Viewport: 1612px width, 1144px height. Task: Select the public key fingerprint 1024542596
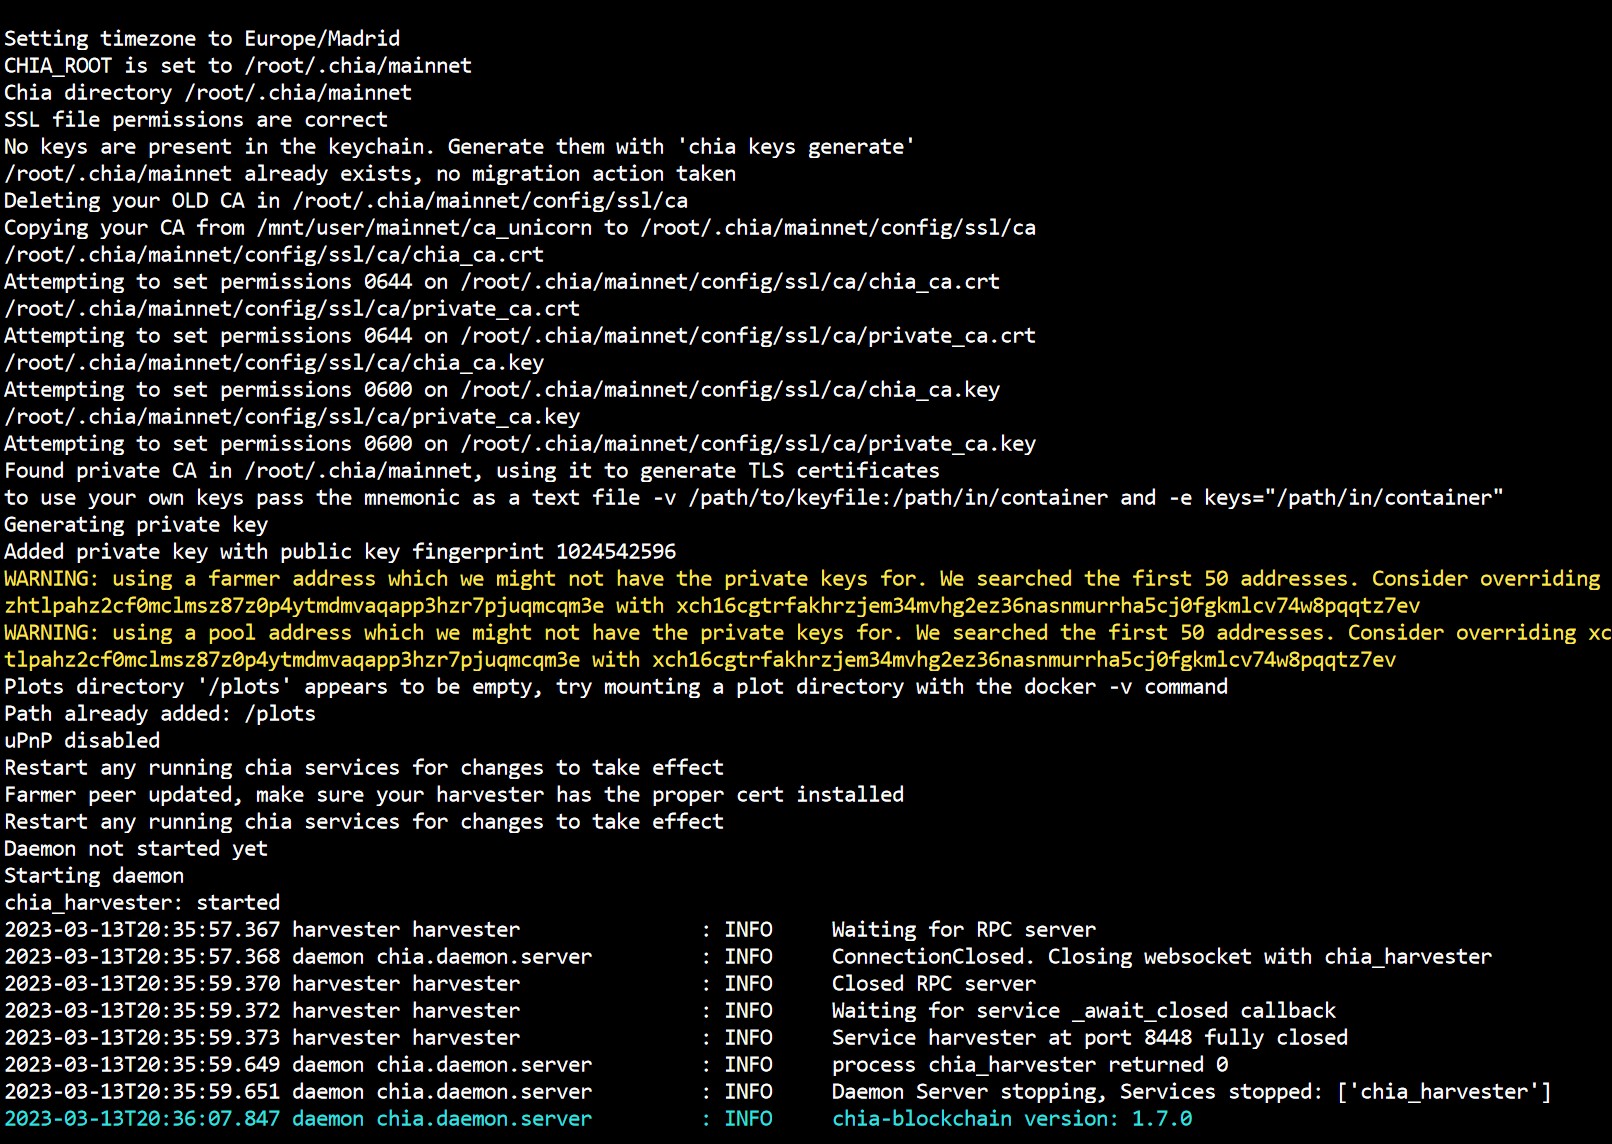click(616, 551)
